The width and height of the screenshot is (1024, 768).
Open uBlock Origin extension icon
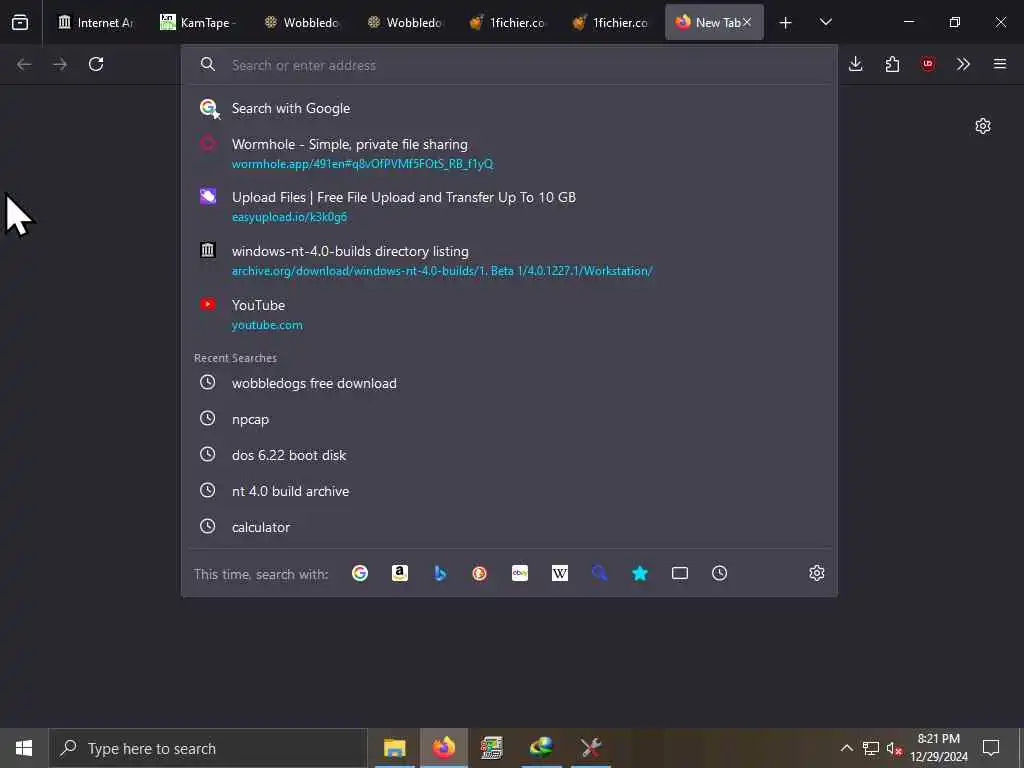click(928, 64)
